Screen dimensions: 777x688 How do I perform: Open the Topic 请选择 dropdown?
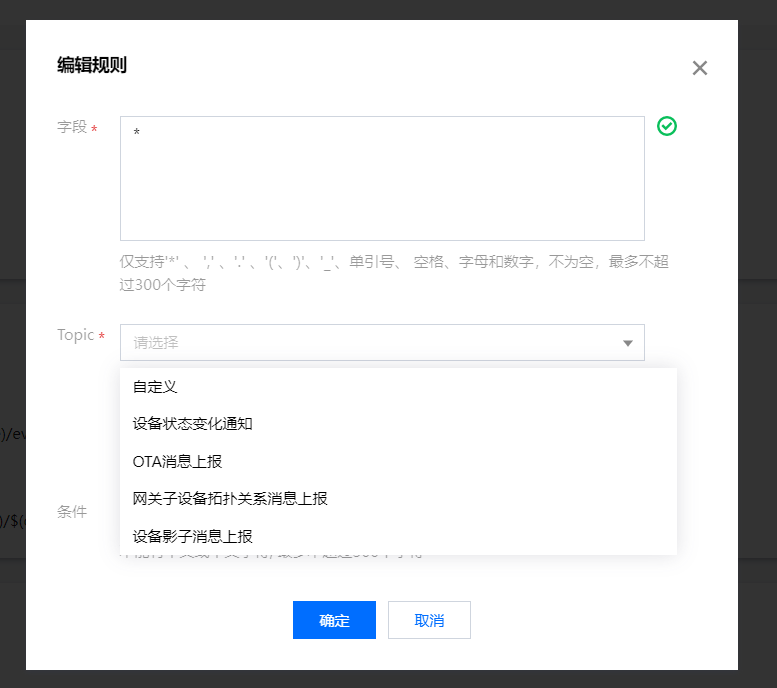pyautogui.click(x=382, y=343)
